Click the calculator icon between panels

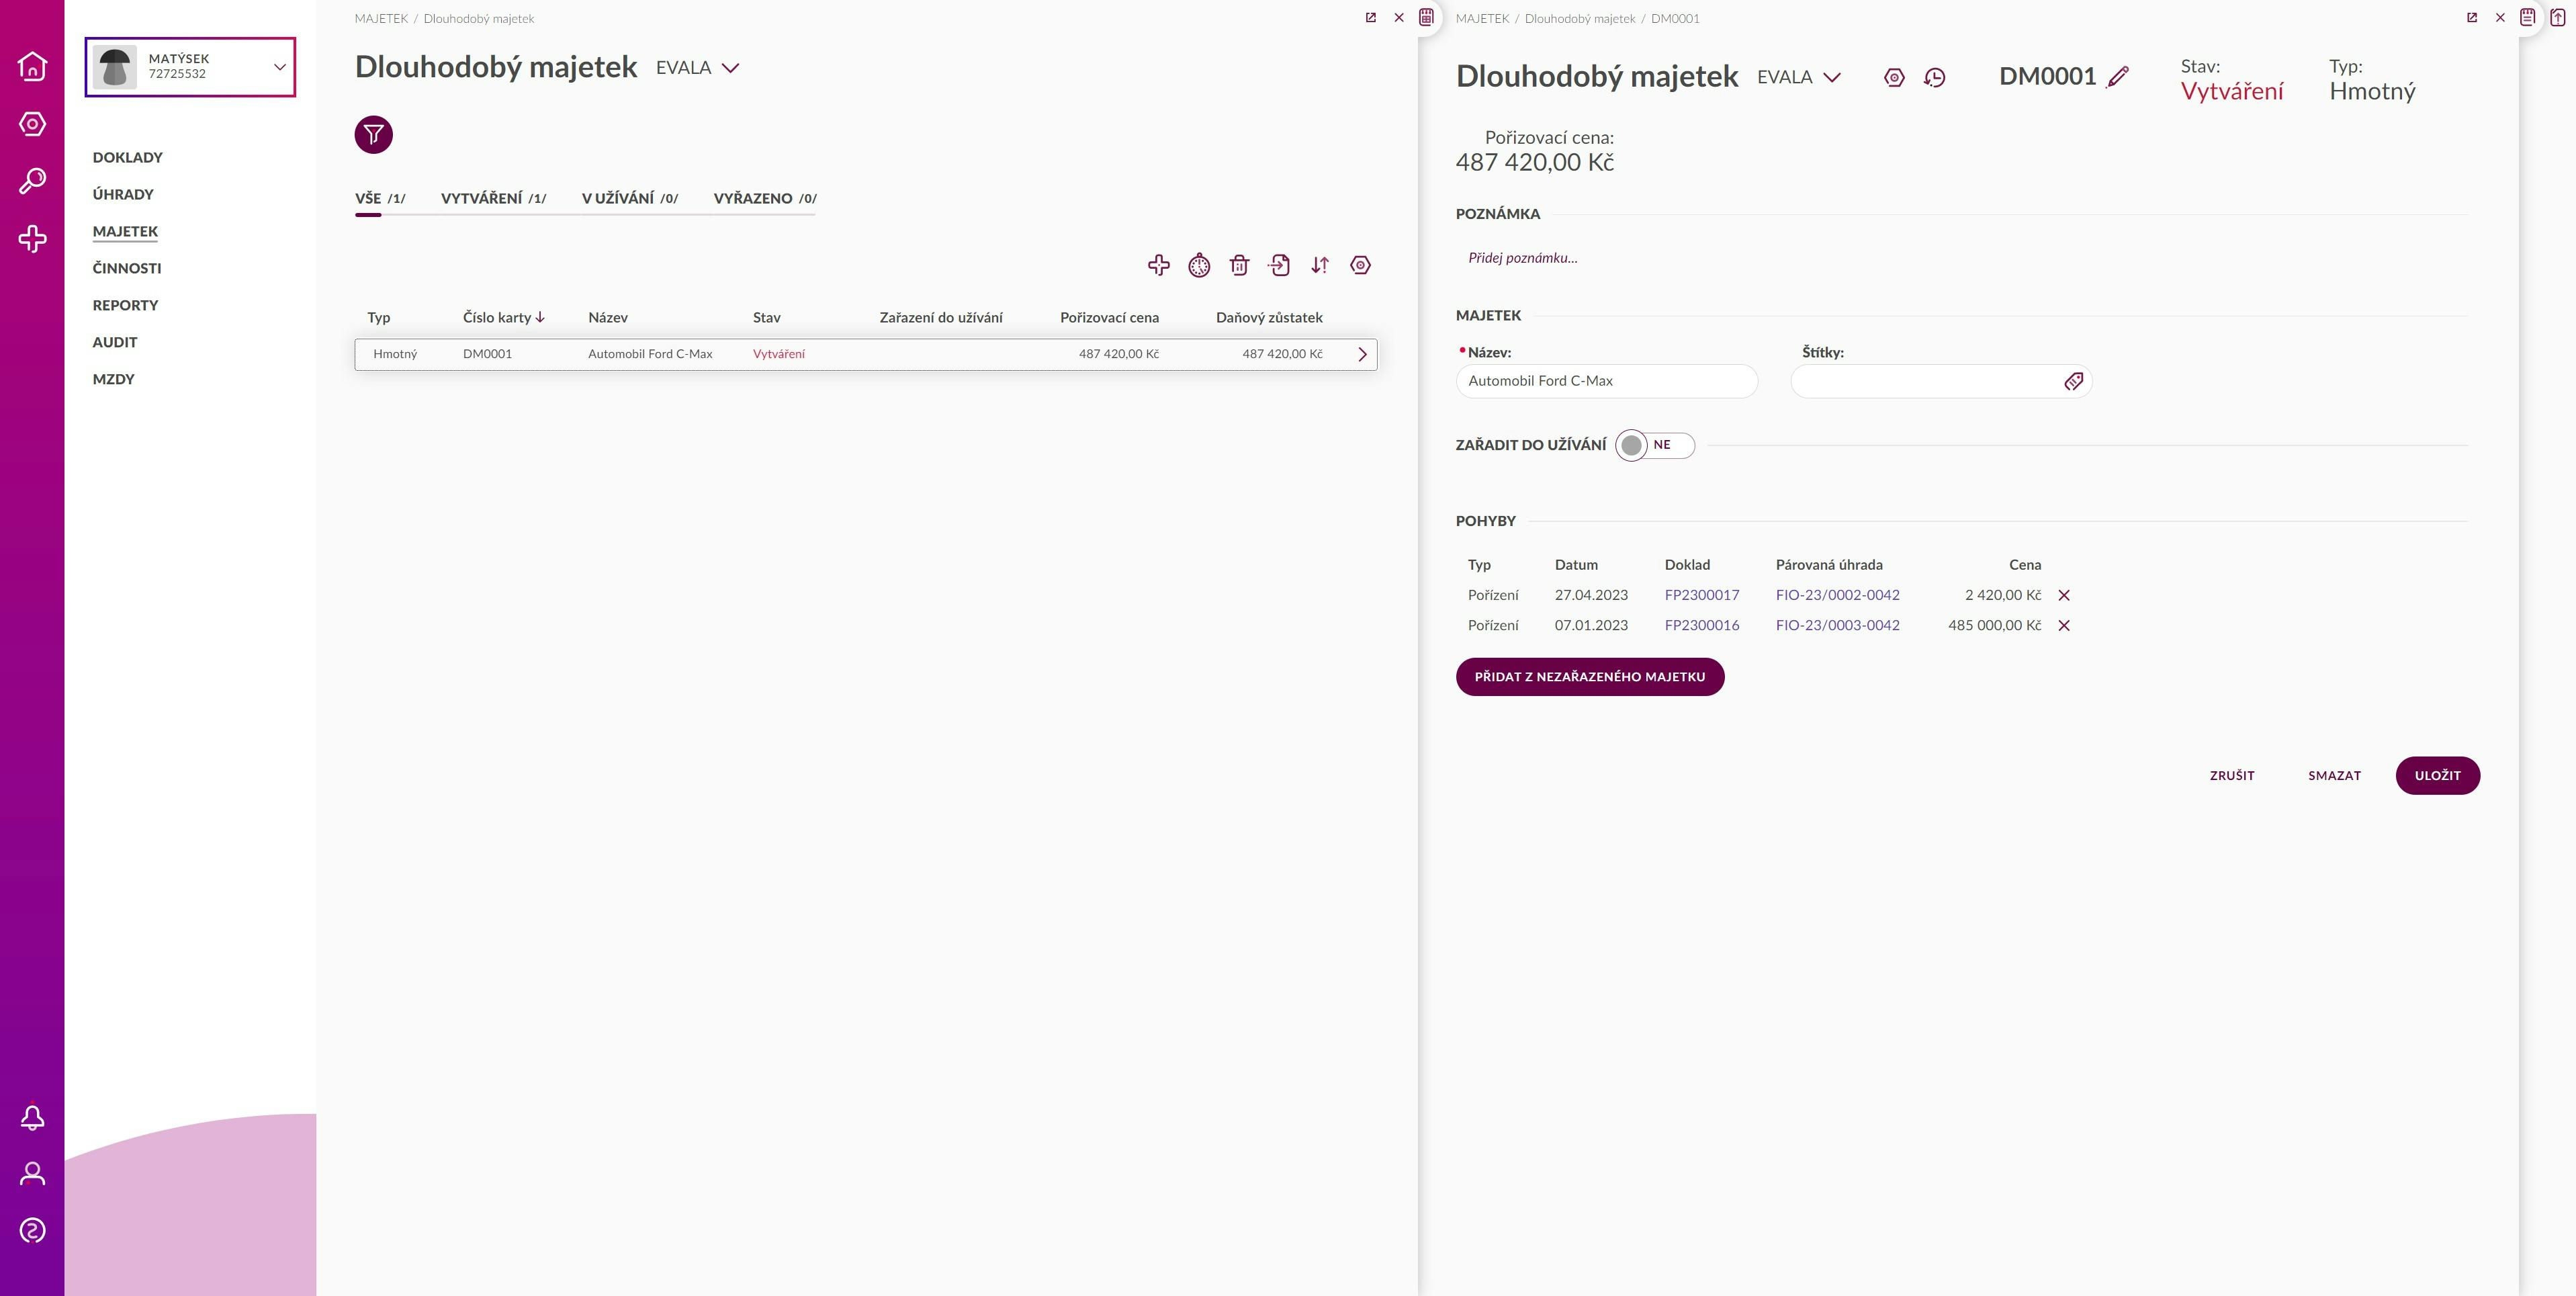(1427, 17)
